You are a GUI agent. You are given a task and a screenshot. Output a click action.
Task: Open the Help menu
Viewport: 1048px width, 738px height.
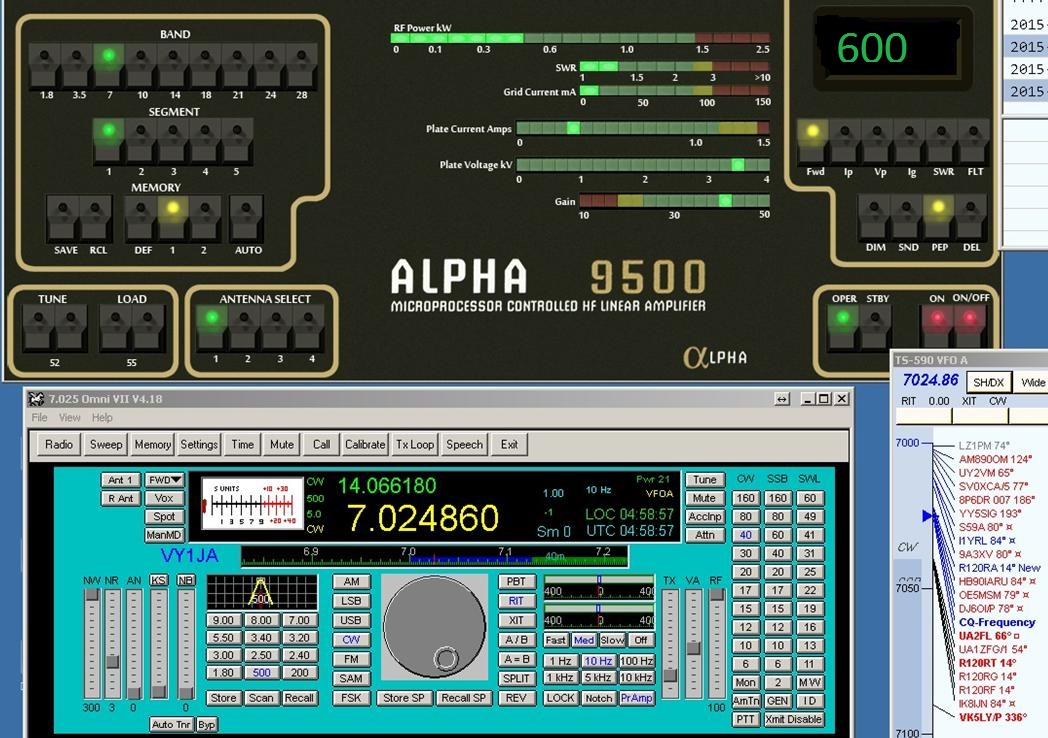click(x=102, y=418)
